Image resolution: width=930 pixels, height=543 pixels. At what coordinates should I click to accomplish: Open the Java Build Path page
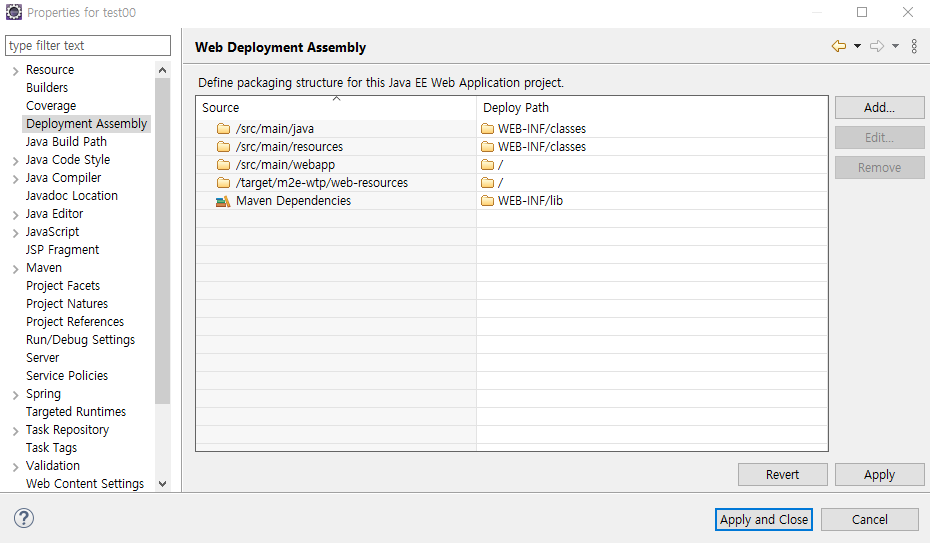66,142
